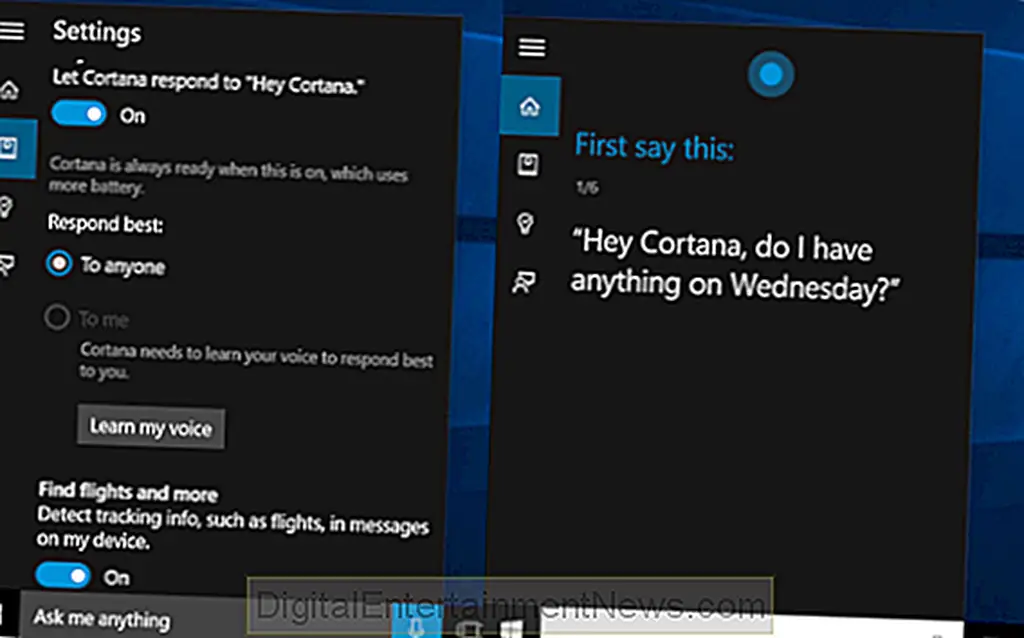
Task: Click the "First say this:" heading
Action: click(x=654, y=147)
